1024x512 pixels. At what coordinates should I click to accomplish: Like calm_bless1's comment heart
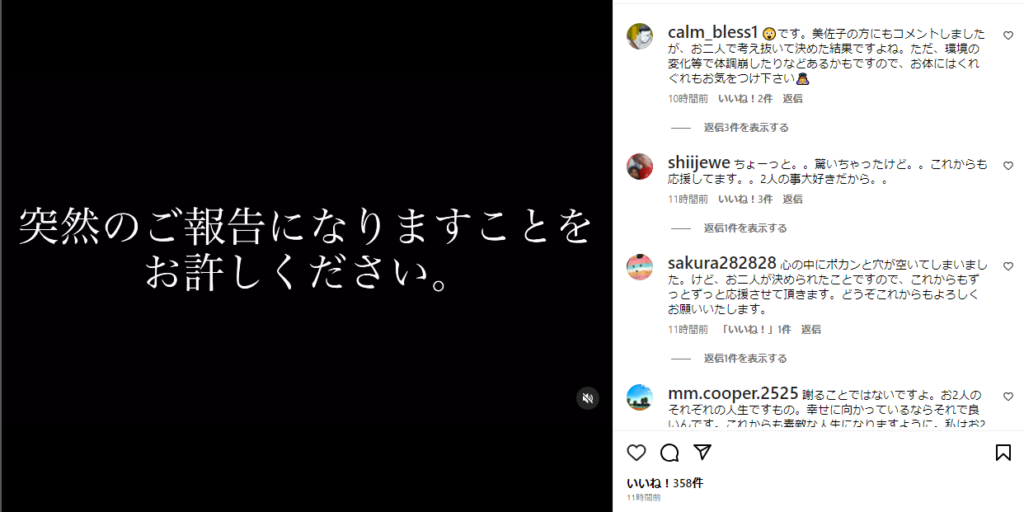point(1008,35)
